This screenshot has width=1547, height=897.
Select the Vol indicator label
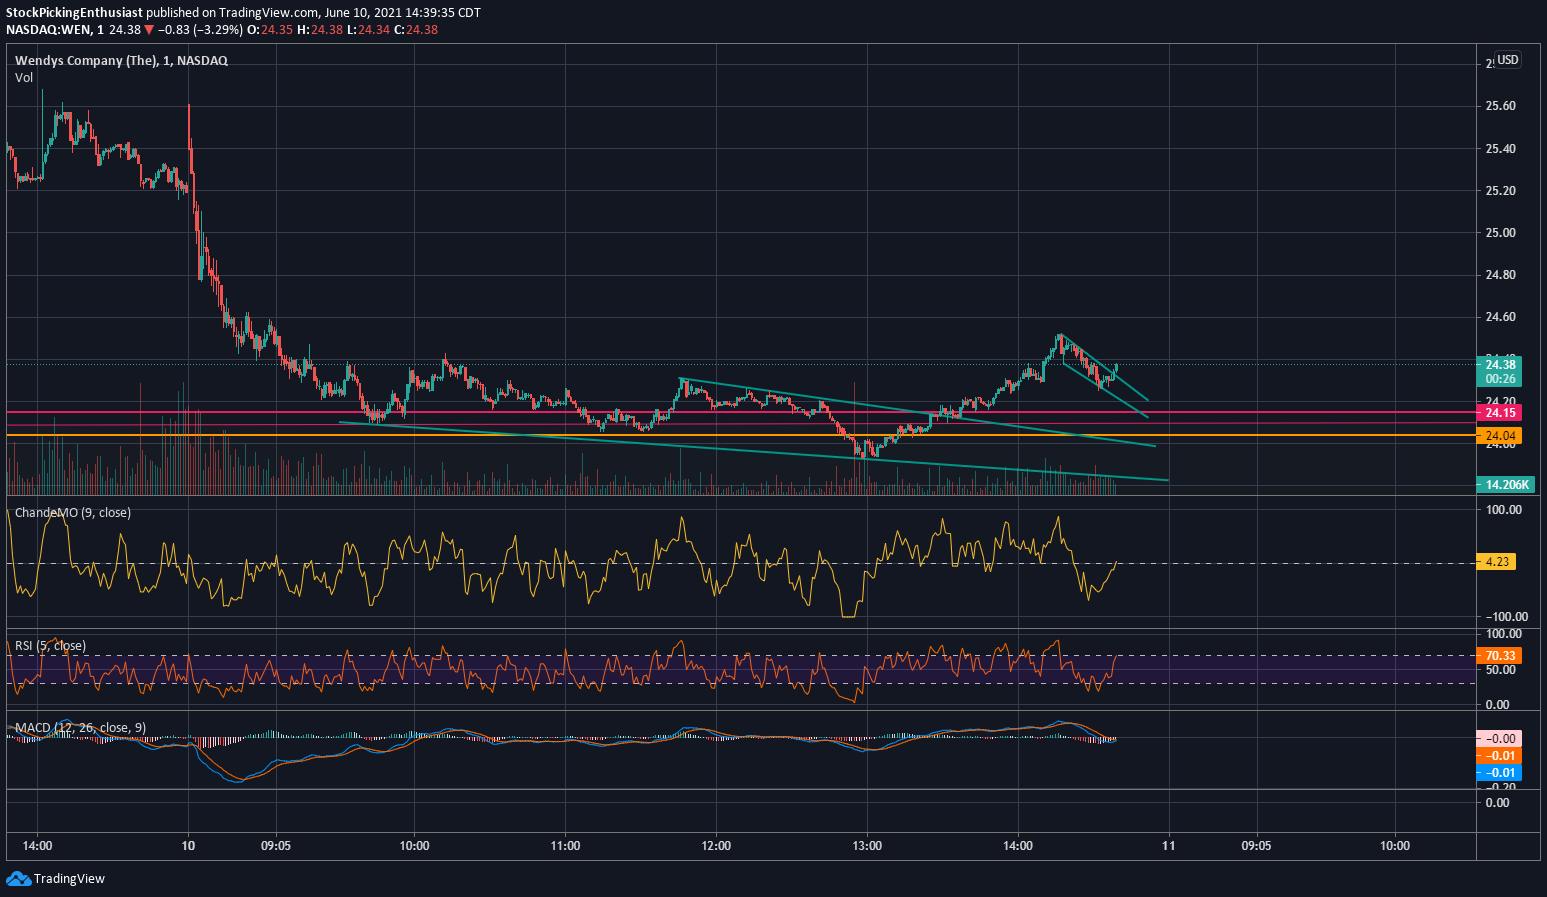point(24,77)
